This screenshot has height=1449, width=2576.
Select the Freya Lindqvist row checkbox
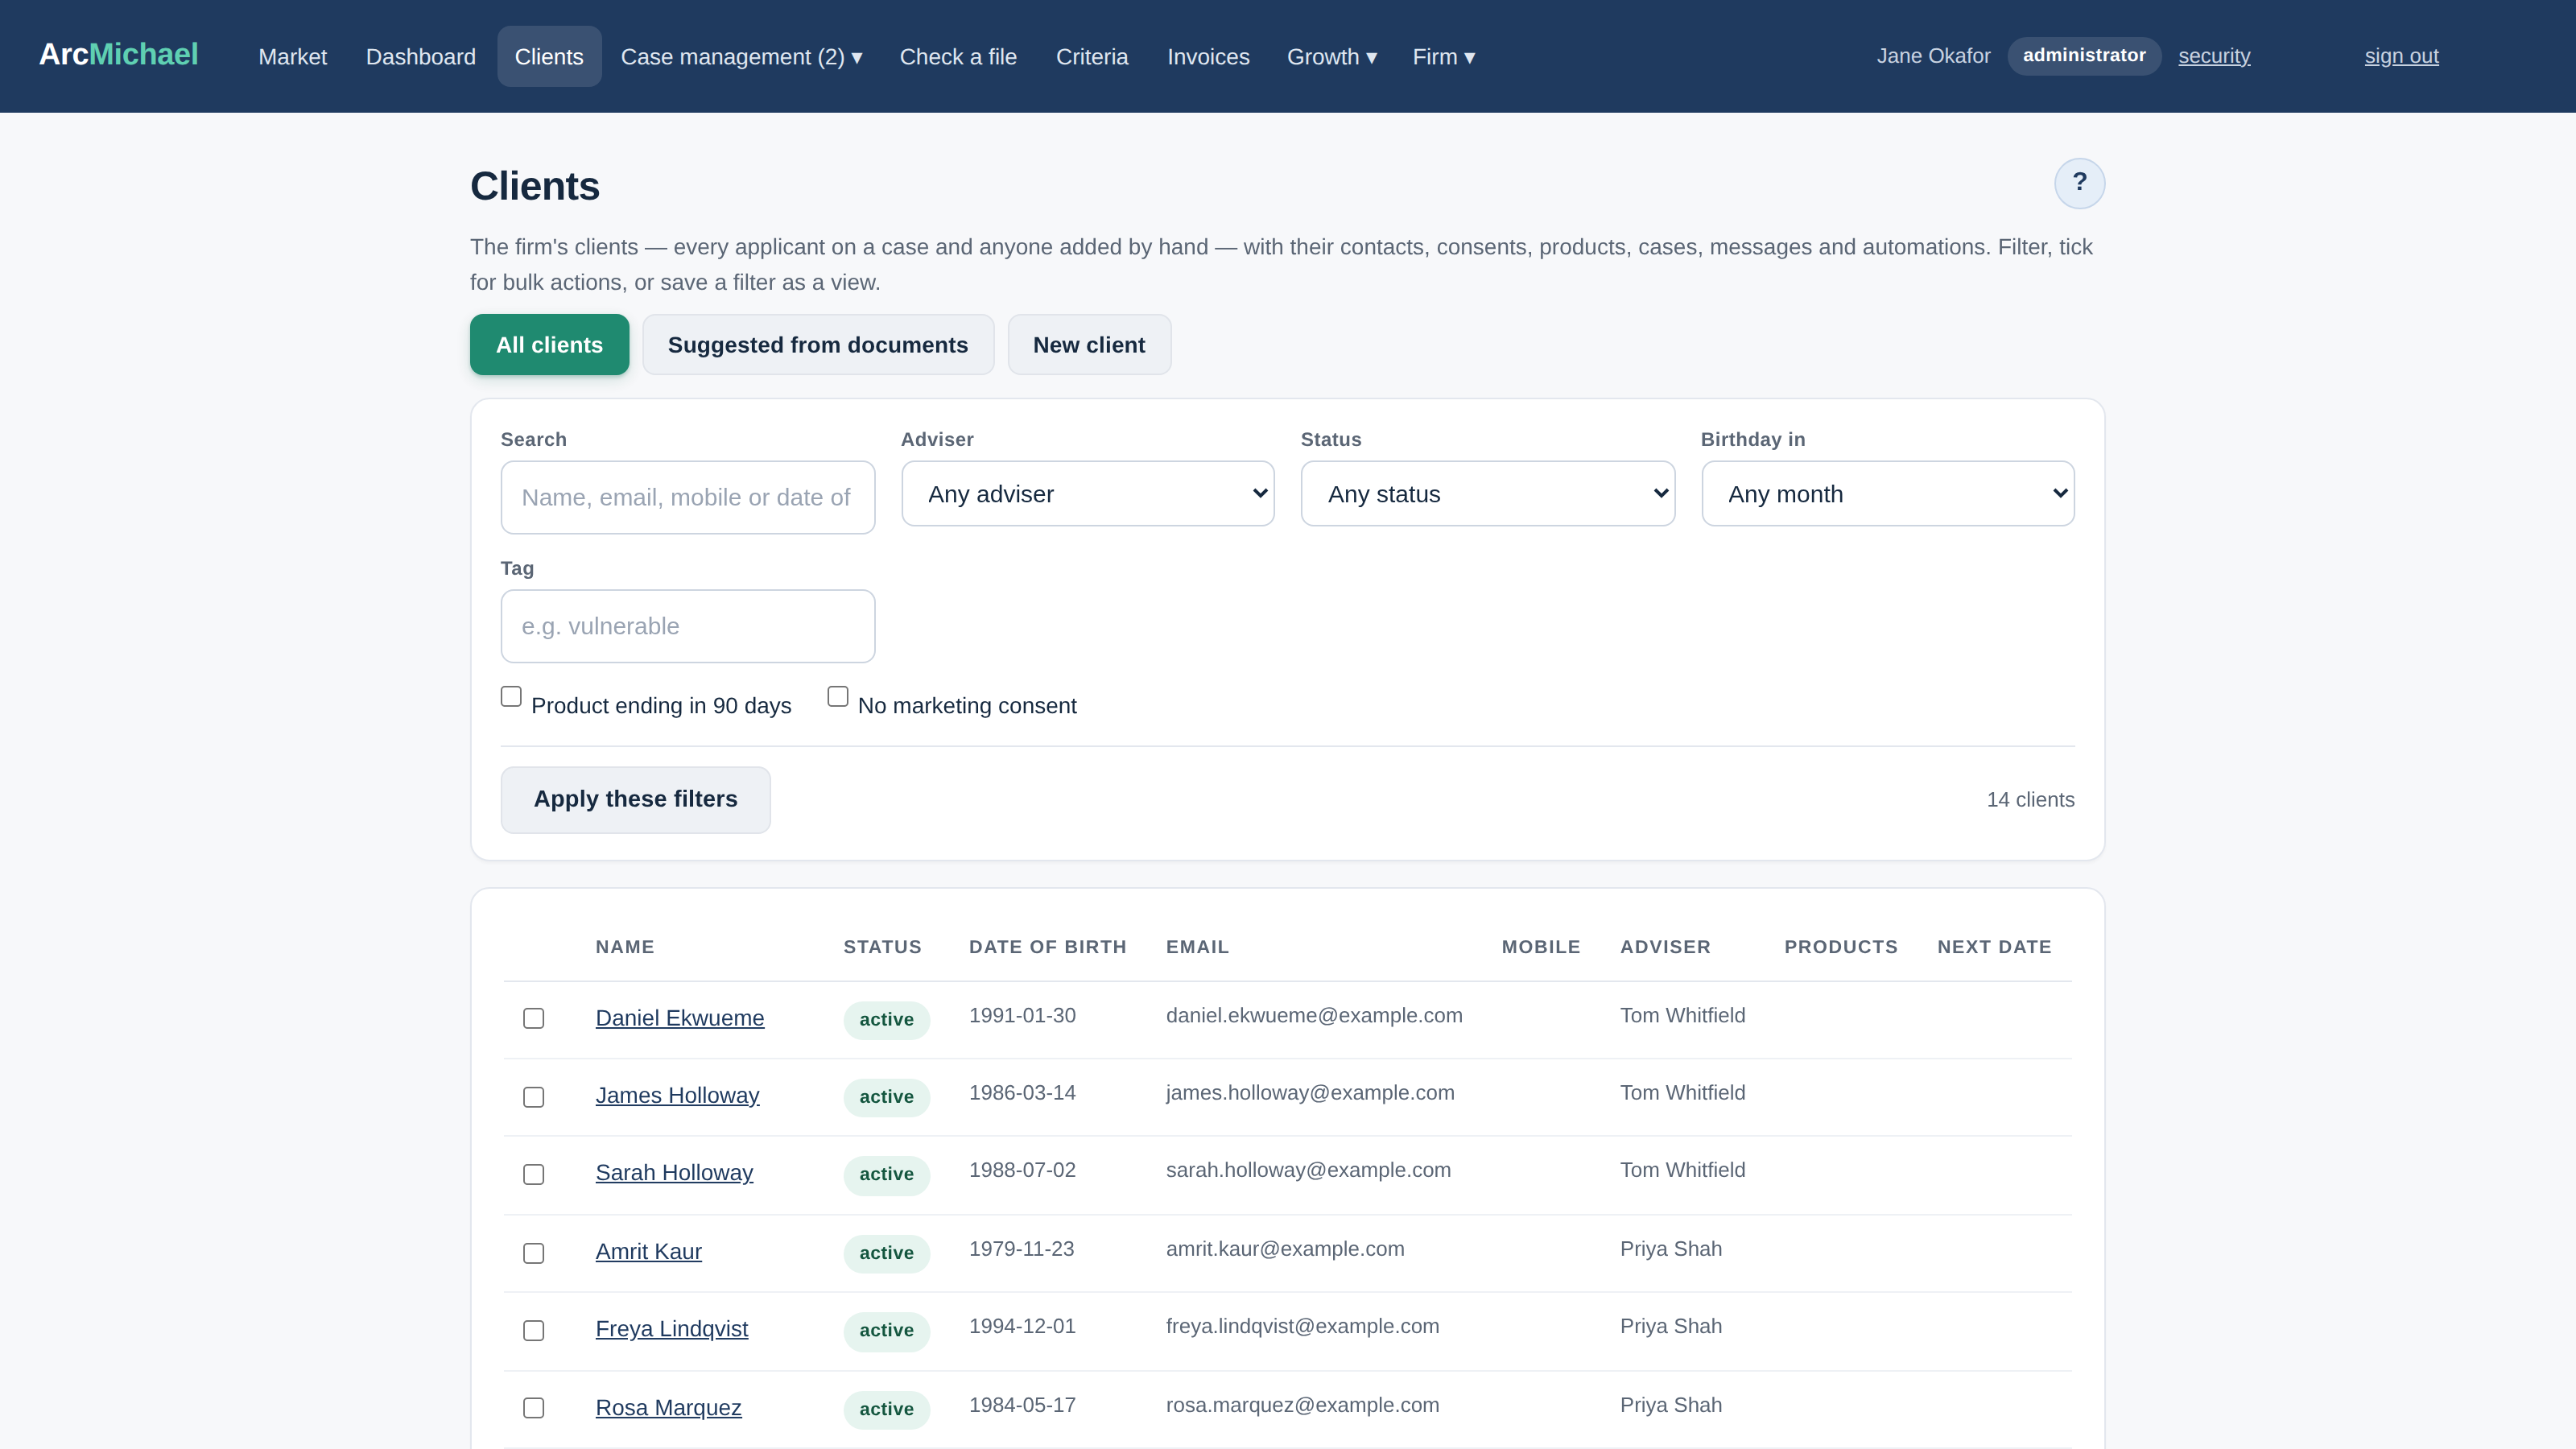point(534,1330)
